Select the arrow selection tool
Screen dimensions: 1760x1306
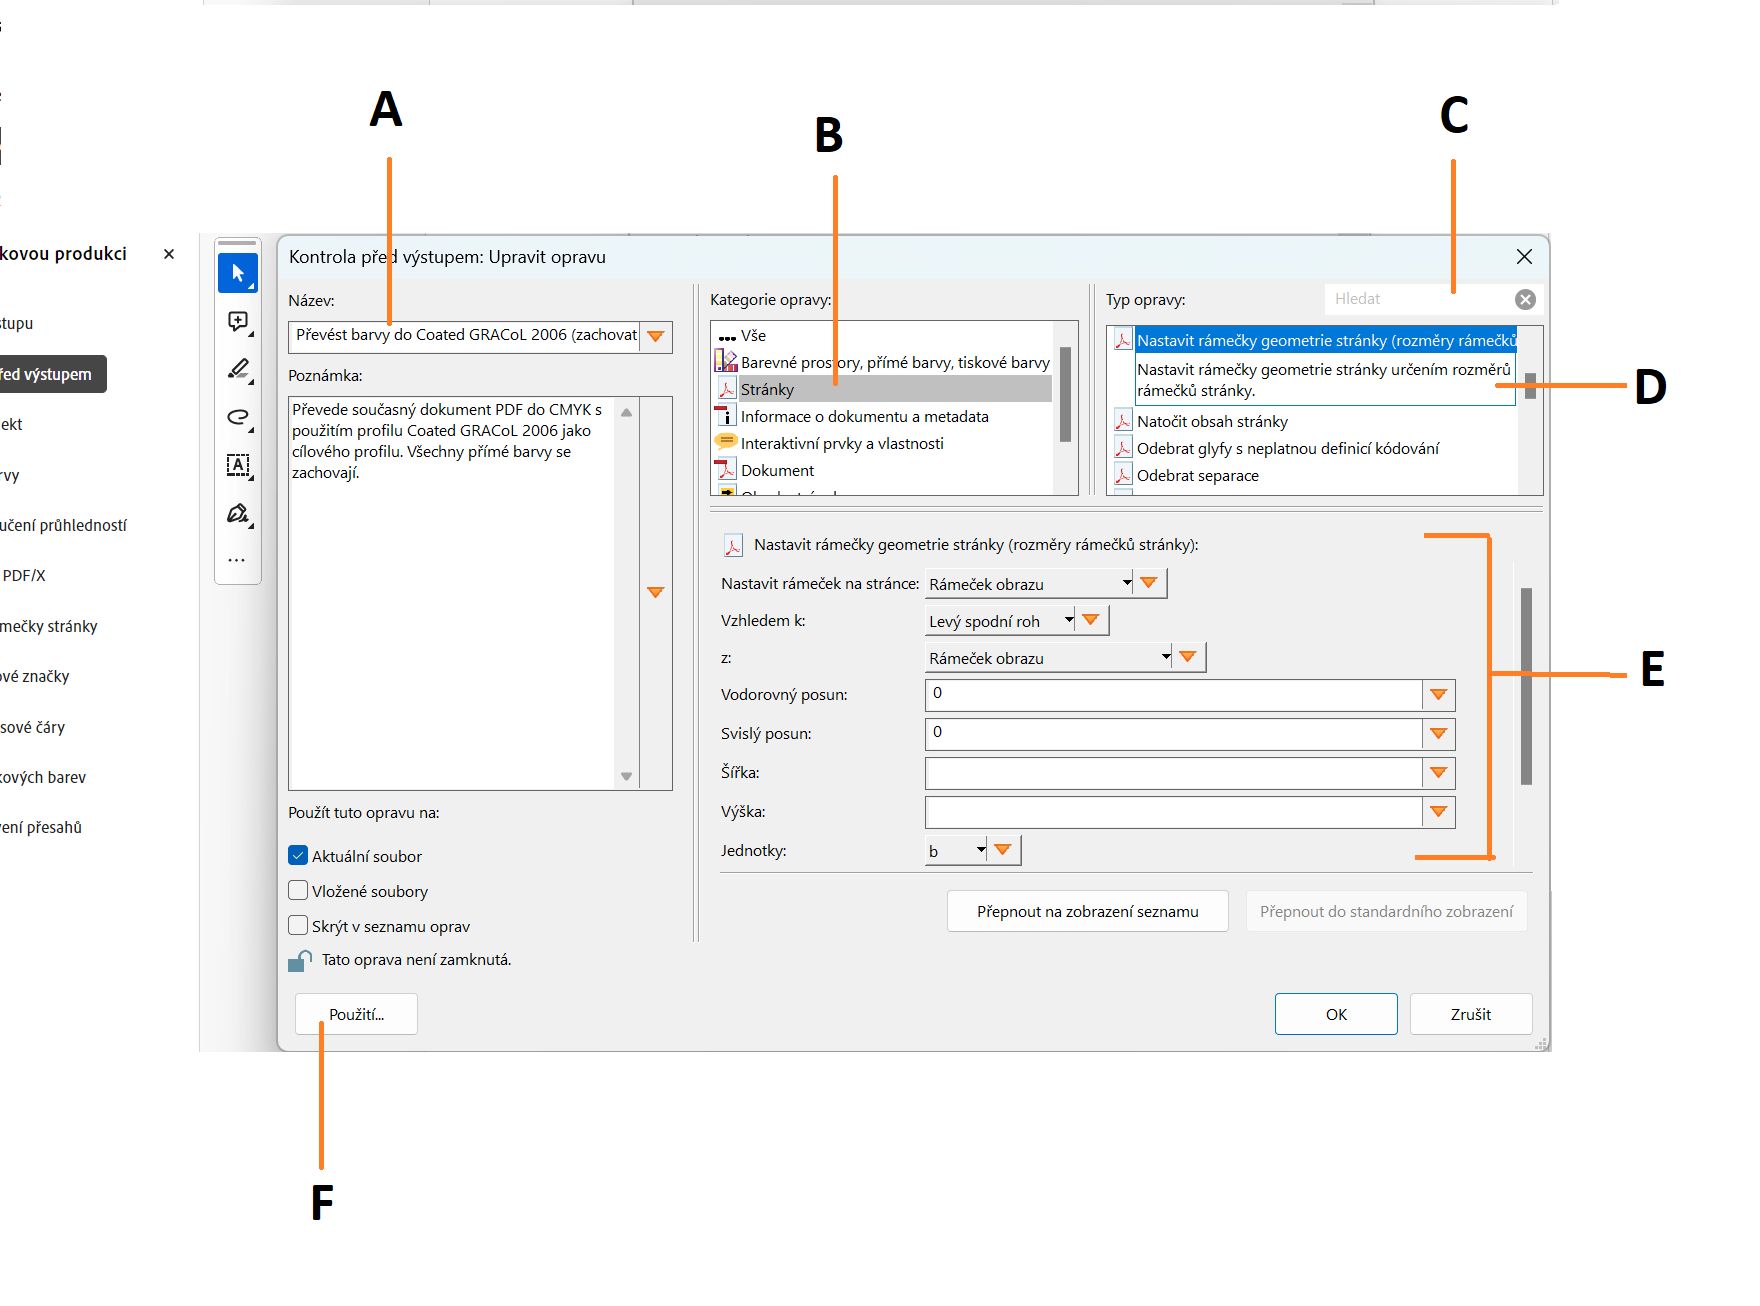tap(238, 273)
